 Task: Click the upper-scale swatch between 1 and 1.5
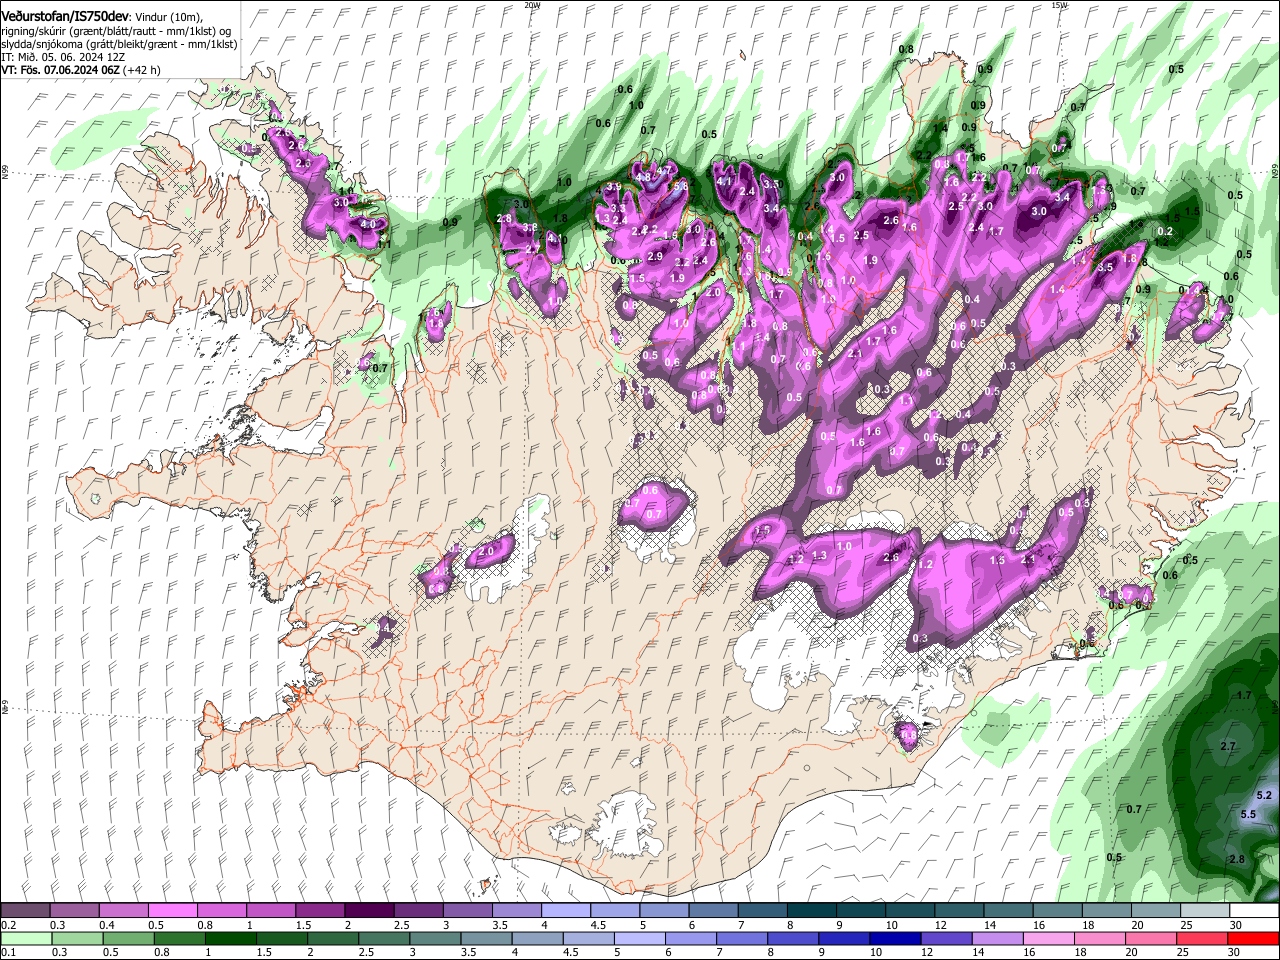click(270, 911)
